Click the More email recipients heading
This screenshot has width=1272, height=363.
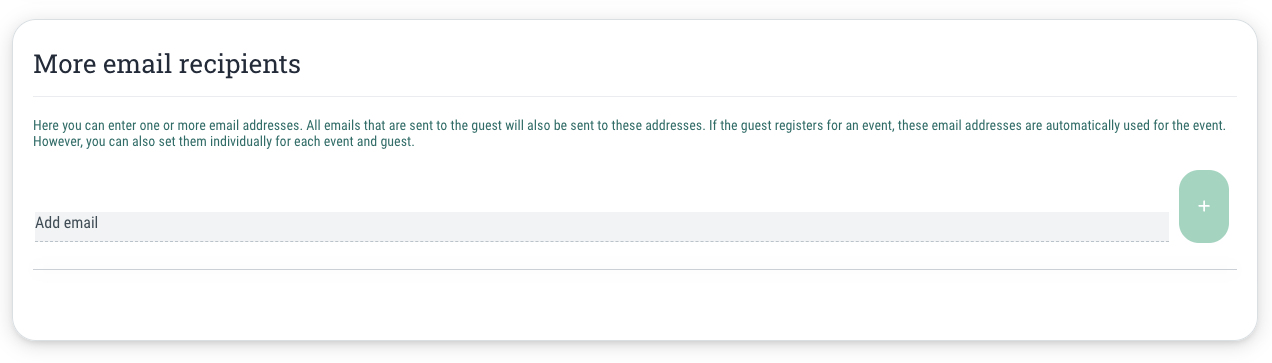tap(167, 65)
